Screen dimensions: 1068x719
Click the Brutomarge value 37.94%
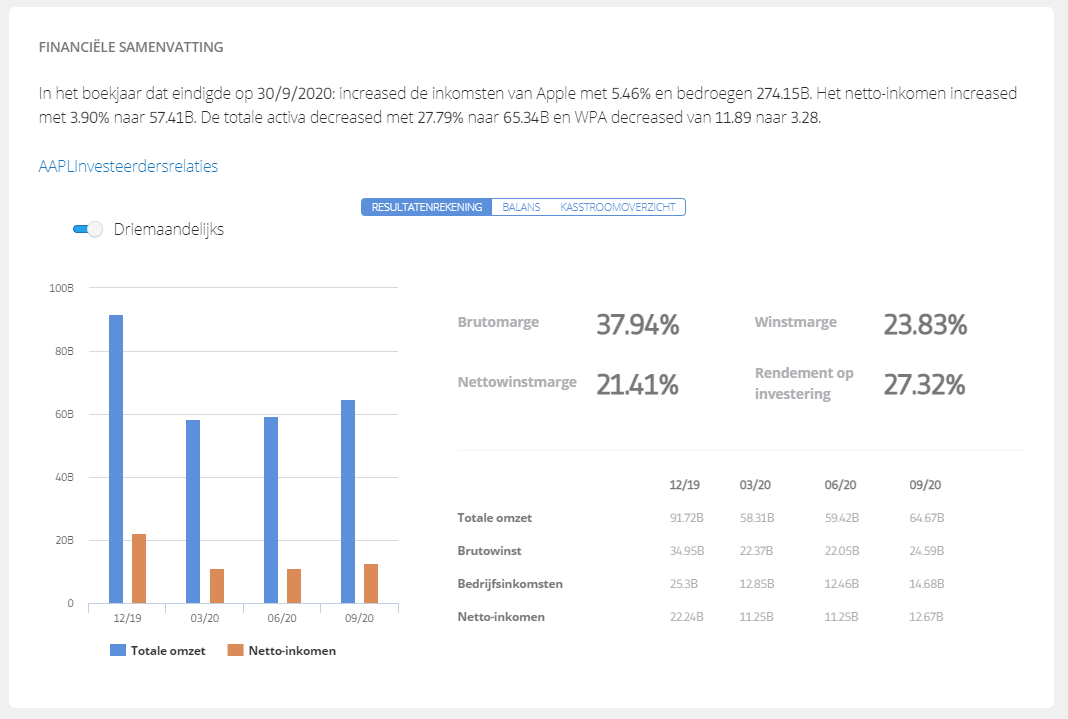(638, 325)
